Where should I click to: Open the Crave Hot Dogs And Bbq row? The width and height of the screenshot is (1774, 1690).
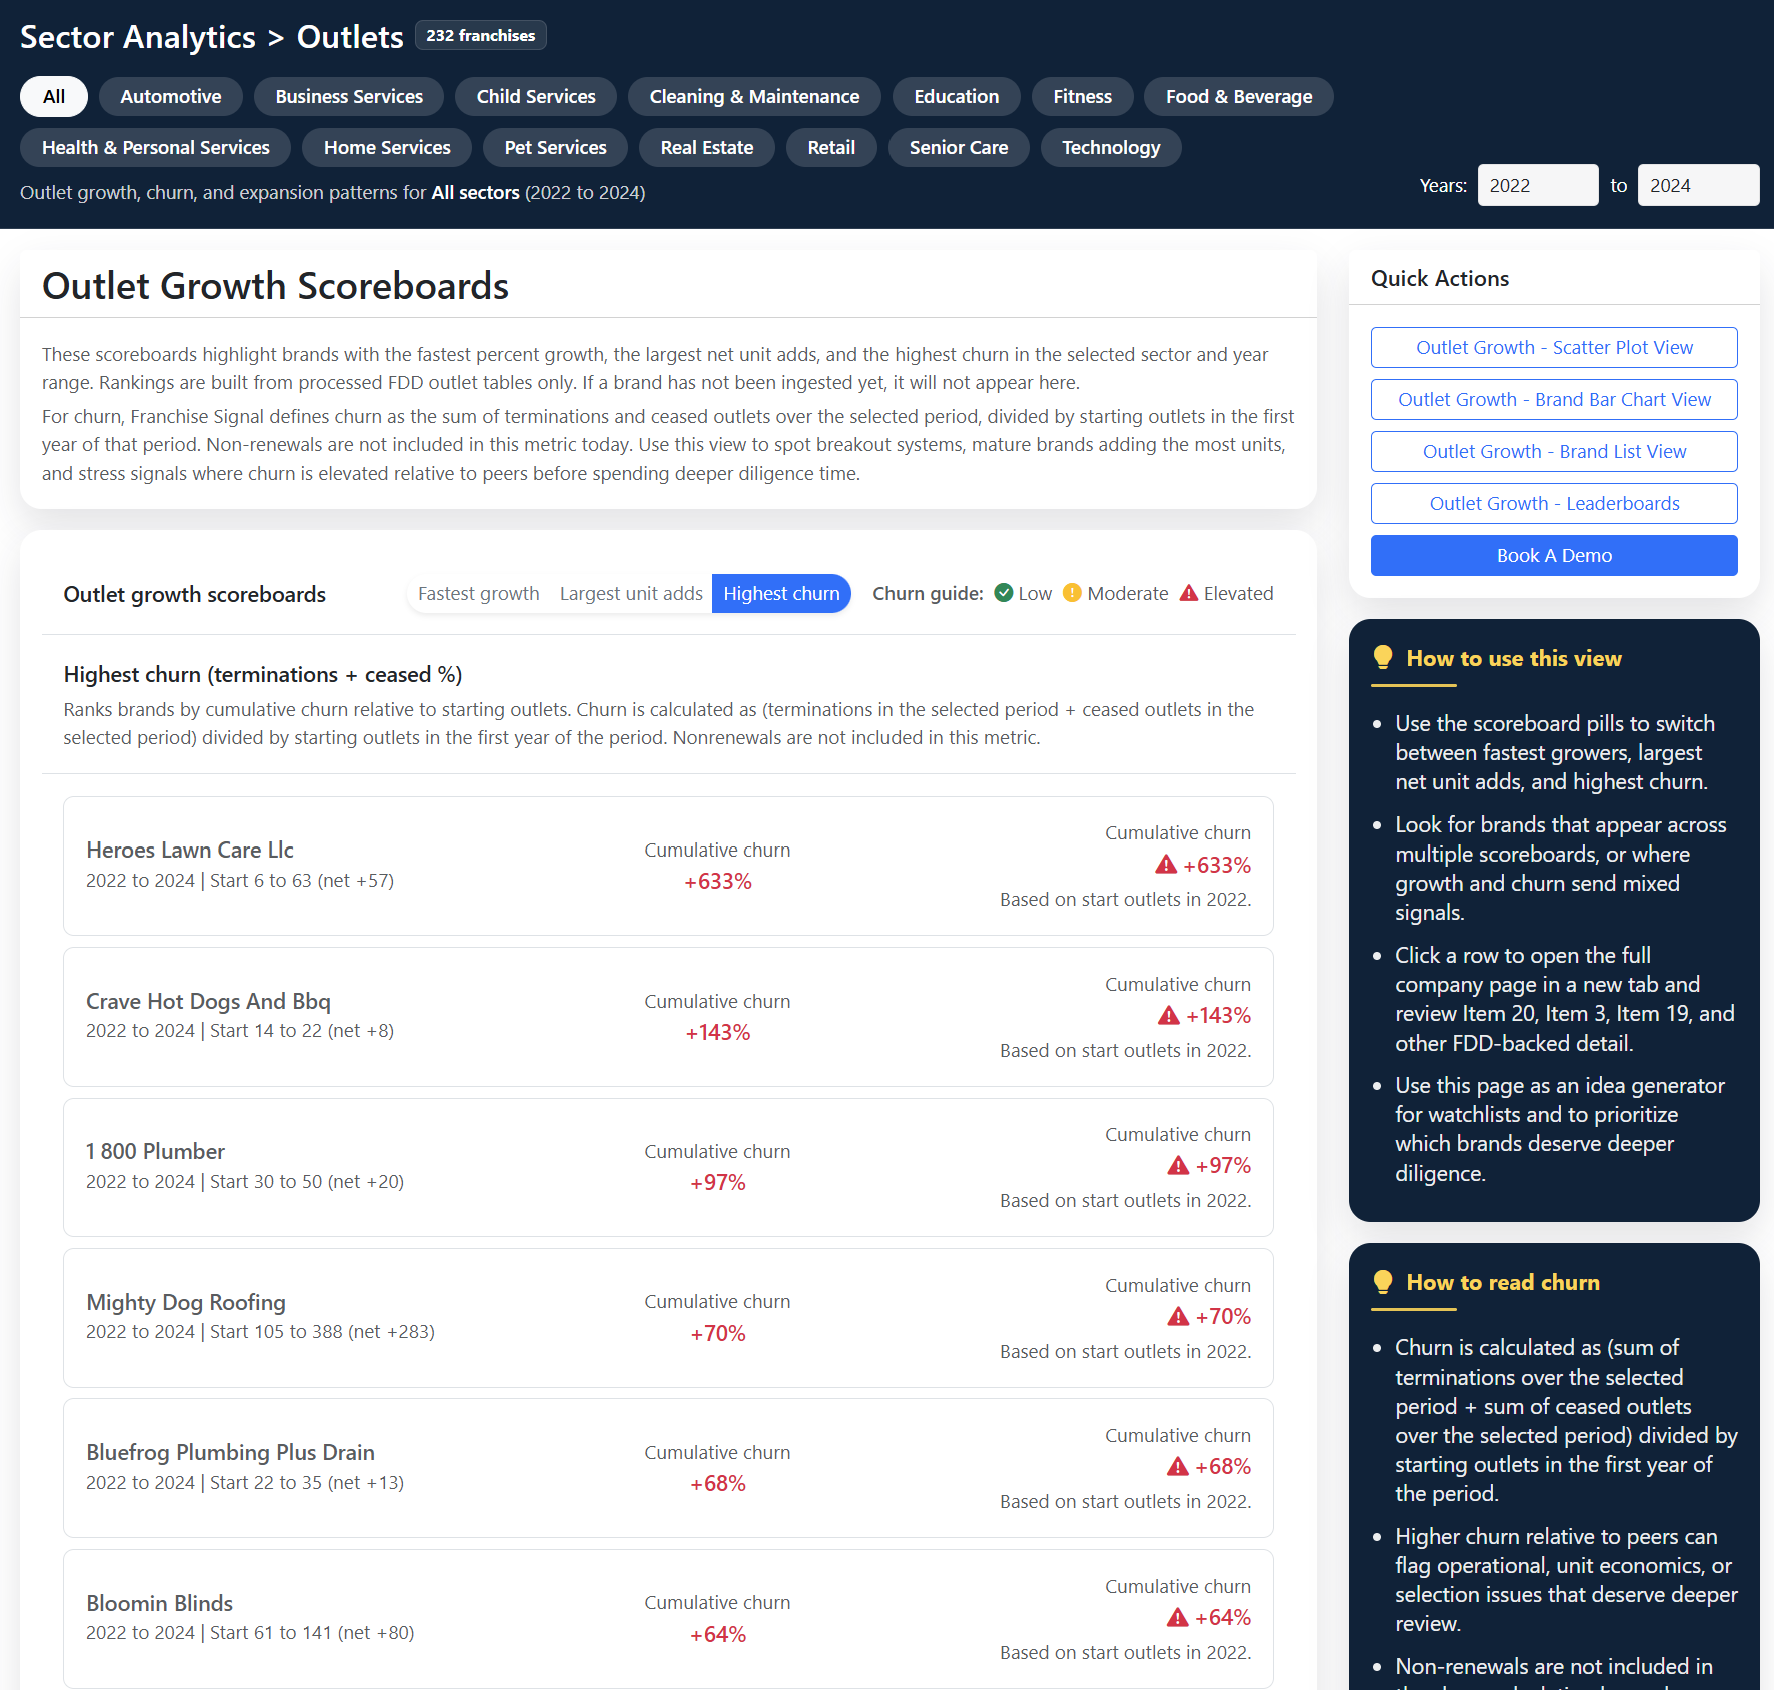point(668,1017)
